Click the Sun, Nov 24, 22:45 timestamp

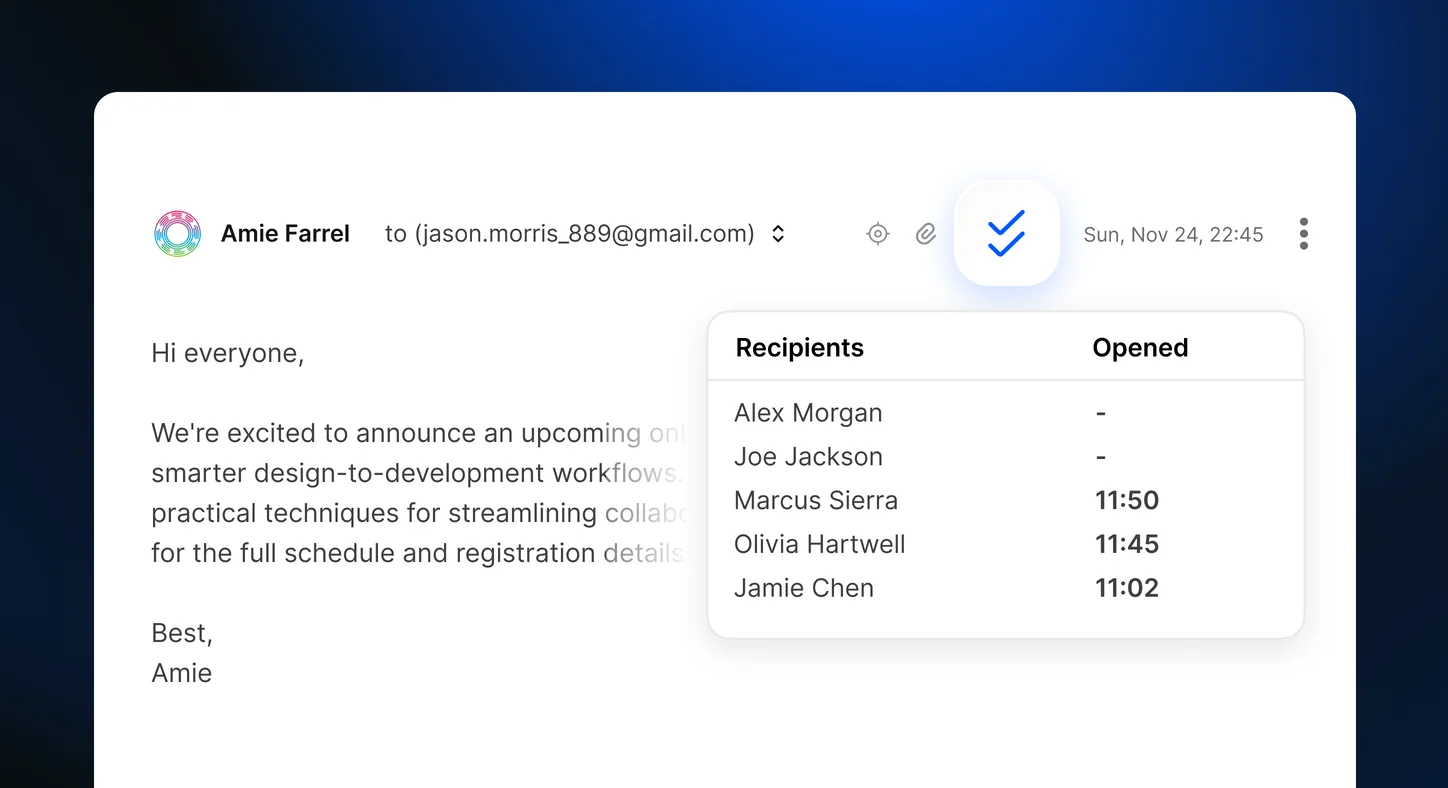1173,235
